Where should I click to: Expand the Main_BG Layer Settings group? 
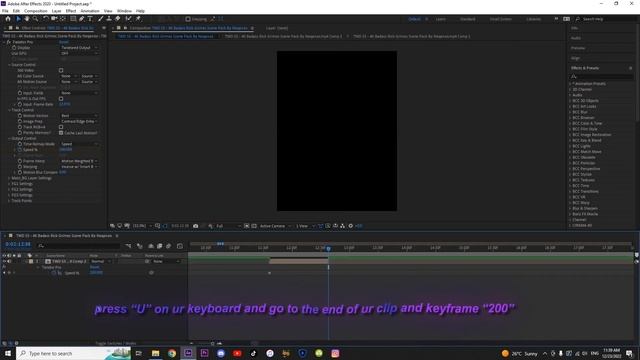click(x=9, y=178)
